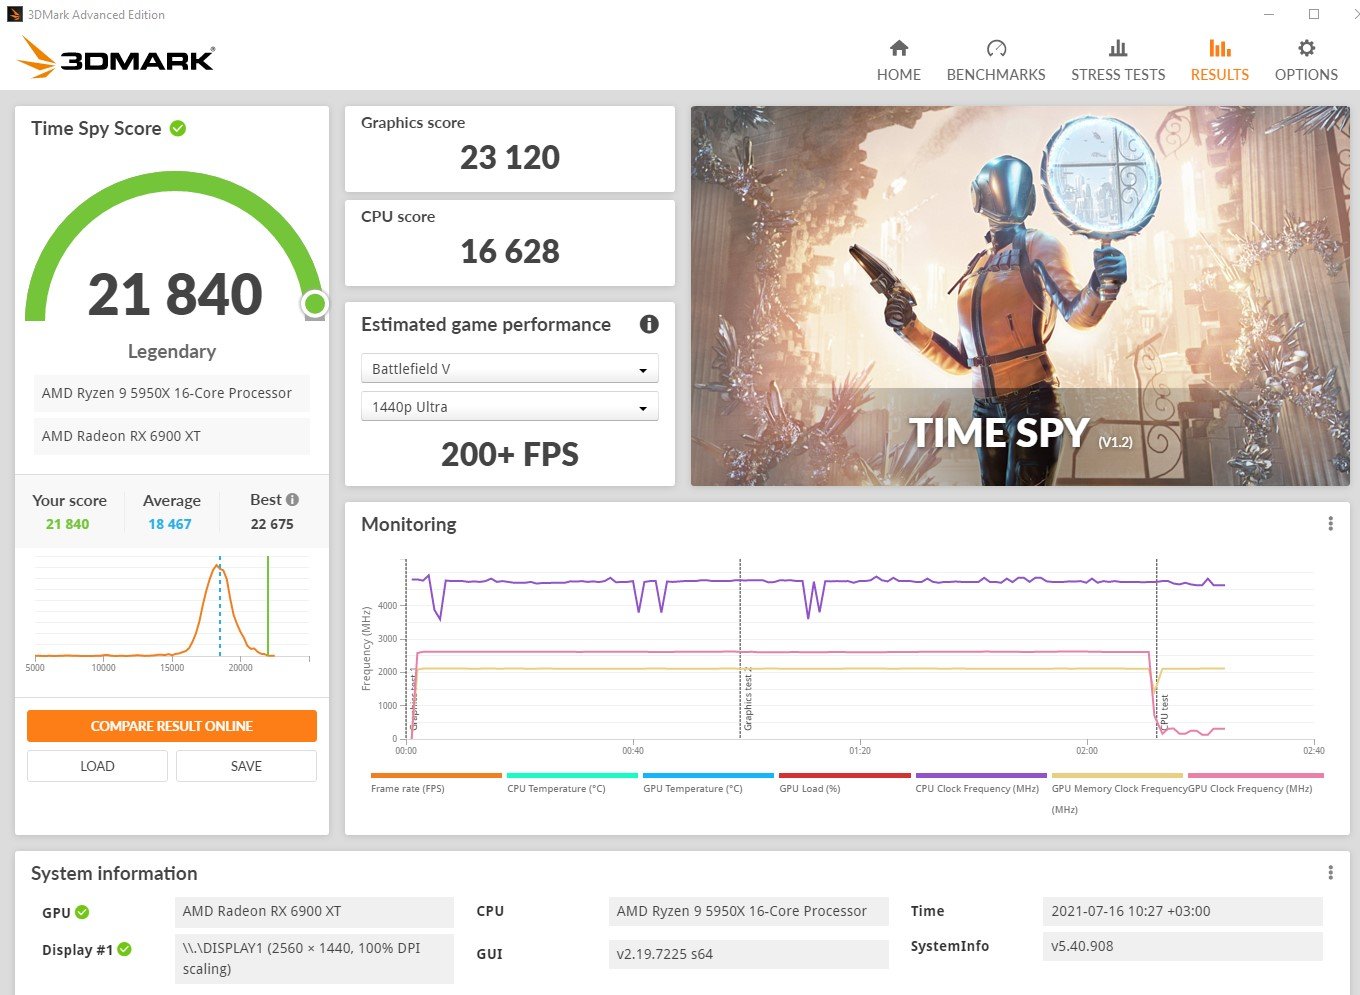Click the Graphics test 2 marker line

740,648
